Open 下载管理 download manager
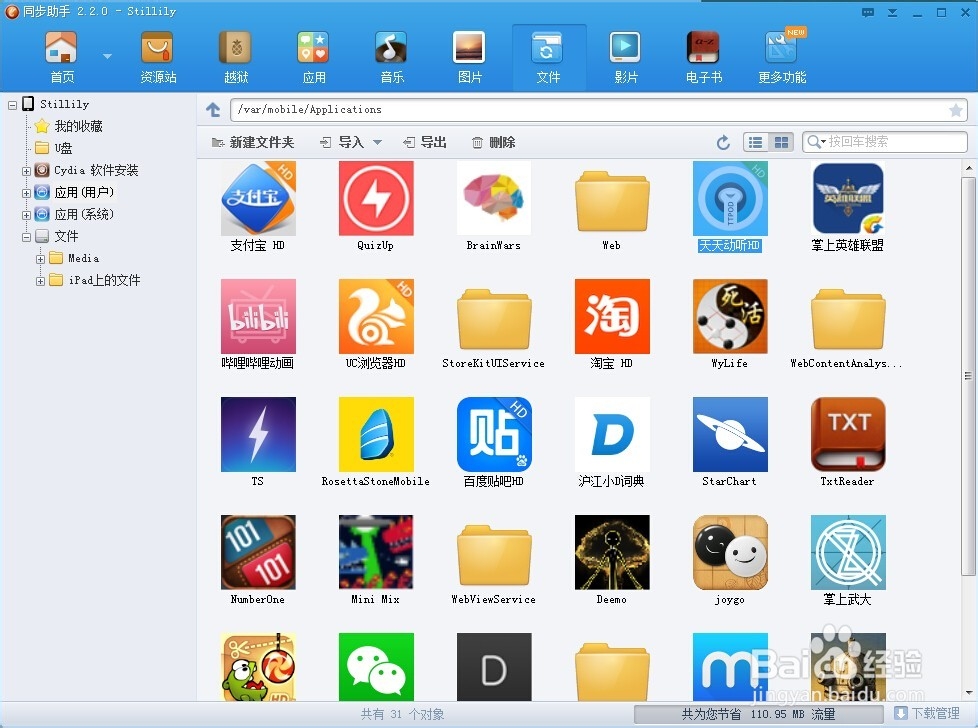Screen dimensions: 978x728 click(x=927, y=714)
